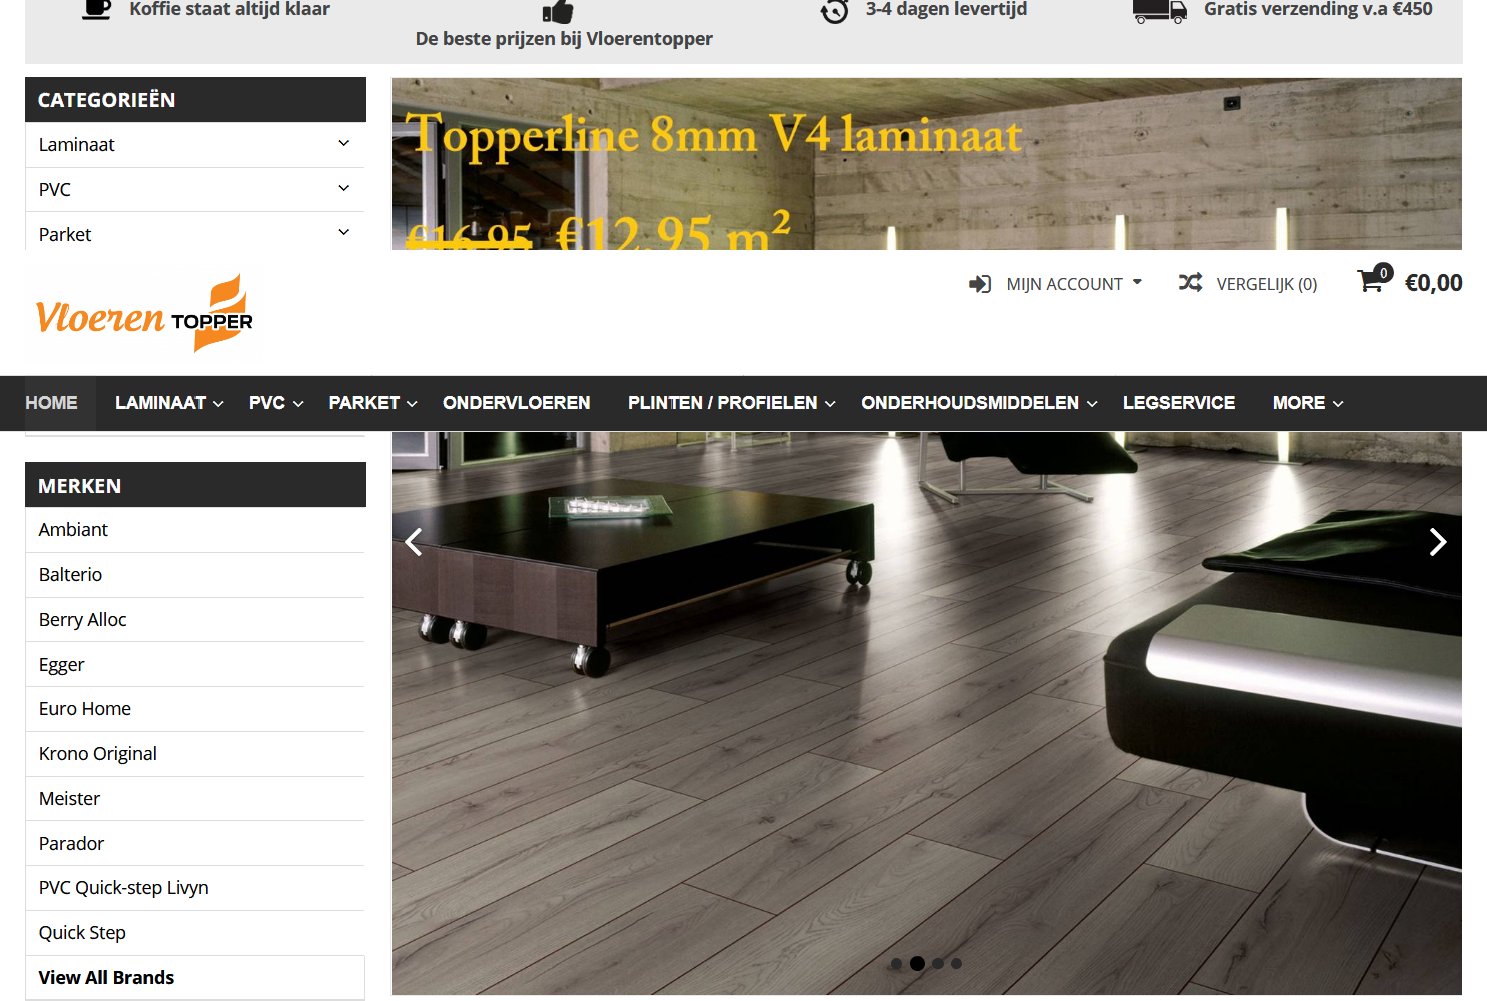This screenshot has width=1487, height=1001.
Task: Open the More navigation dropdown
Action: pyautogui.click(x=1307, y=403)
